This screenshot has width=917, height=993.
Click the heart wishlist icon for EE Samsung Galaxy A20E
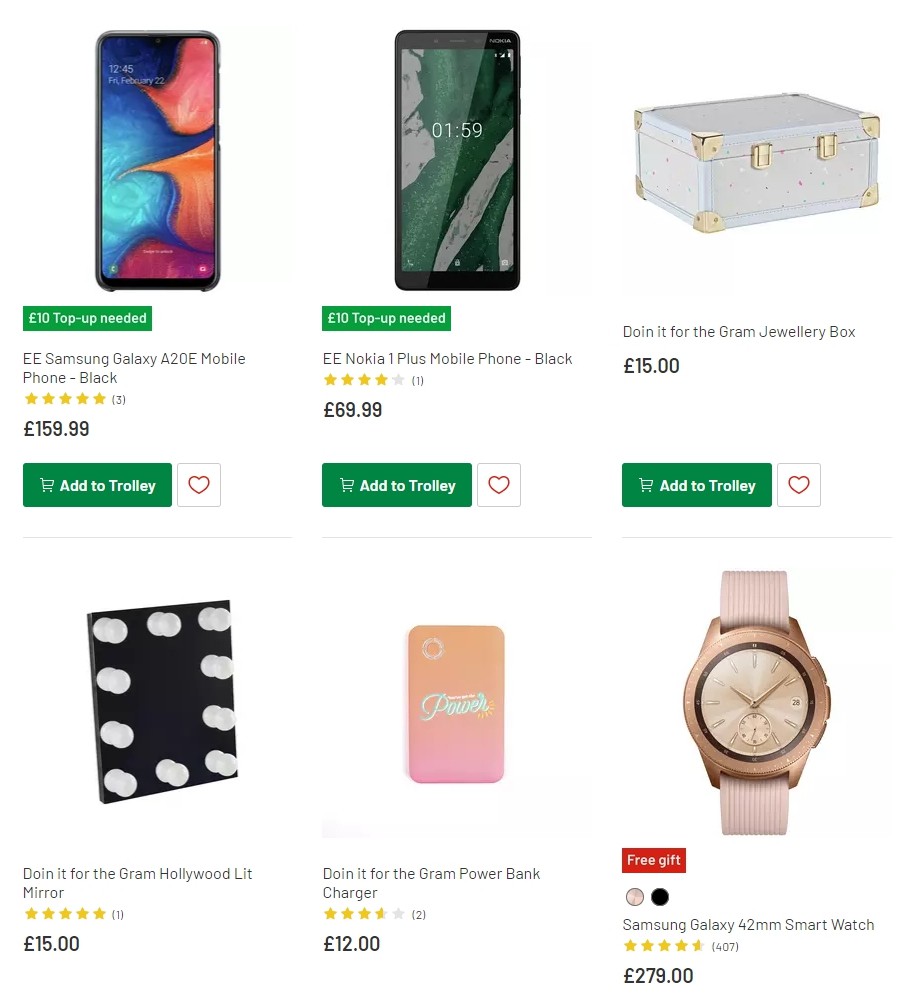pyautogui.click(x=198, y=485)
